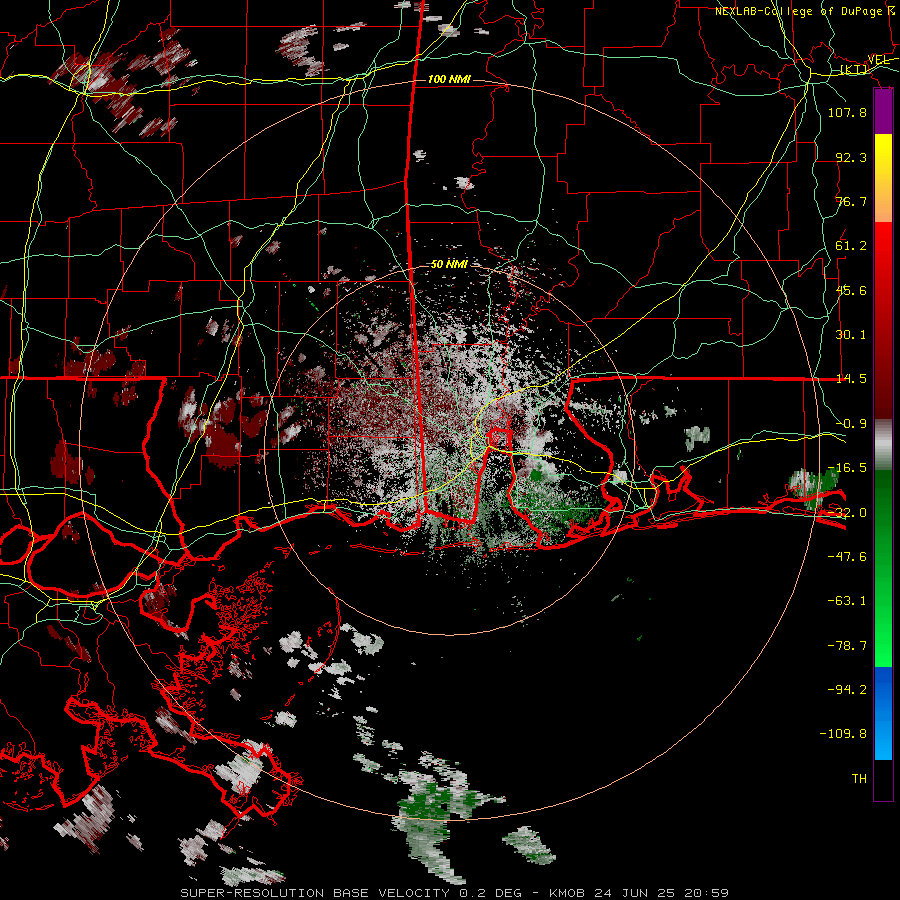900x900 pixels.
Task: Click the -78.7 legend value
Action: click(847, 646)
